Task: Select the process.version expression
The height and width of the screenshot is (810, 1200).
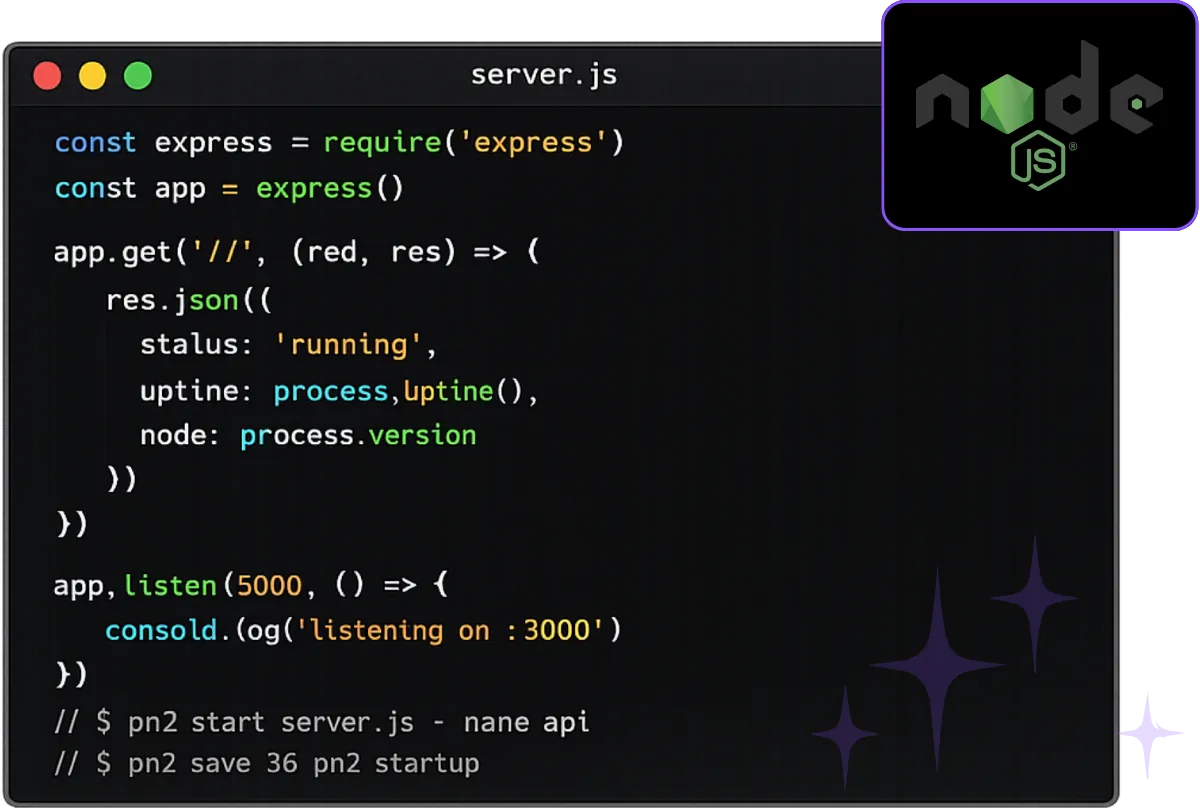Action: click(x=357, y=434)
